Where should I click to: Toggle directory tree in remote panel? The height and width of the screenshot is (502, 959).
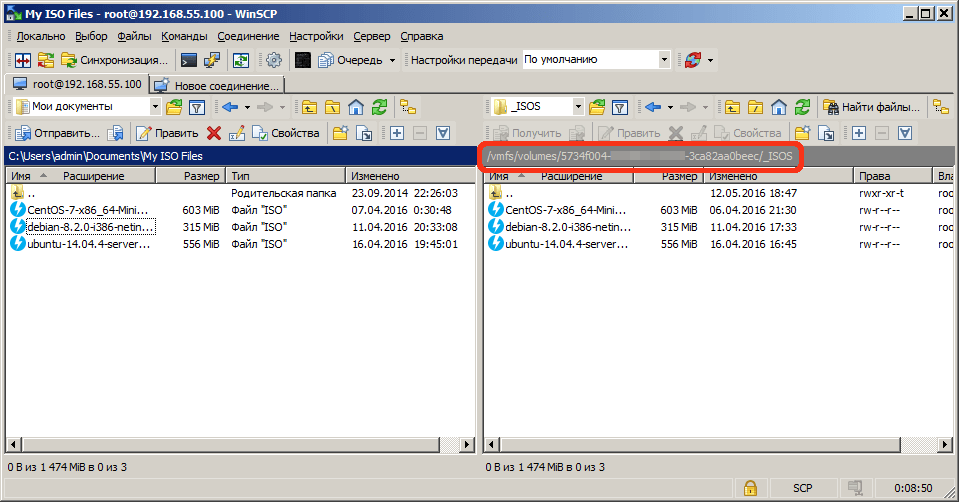pos(941,107)
